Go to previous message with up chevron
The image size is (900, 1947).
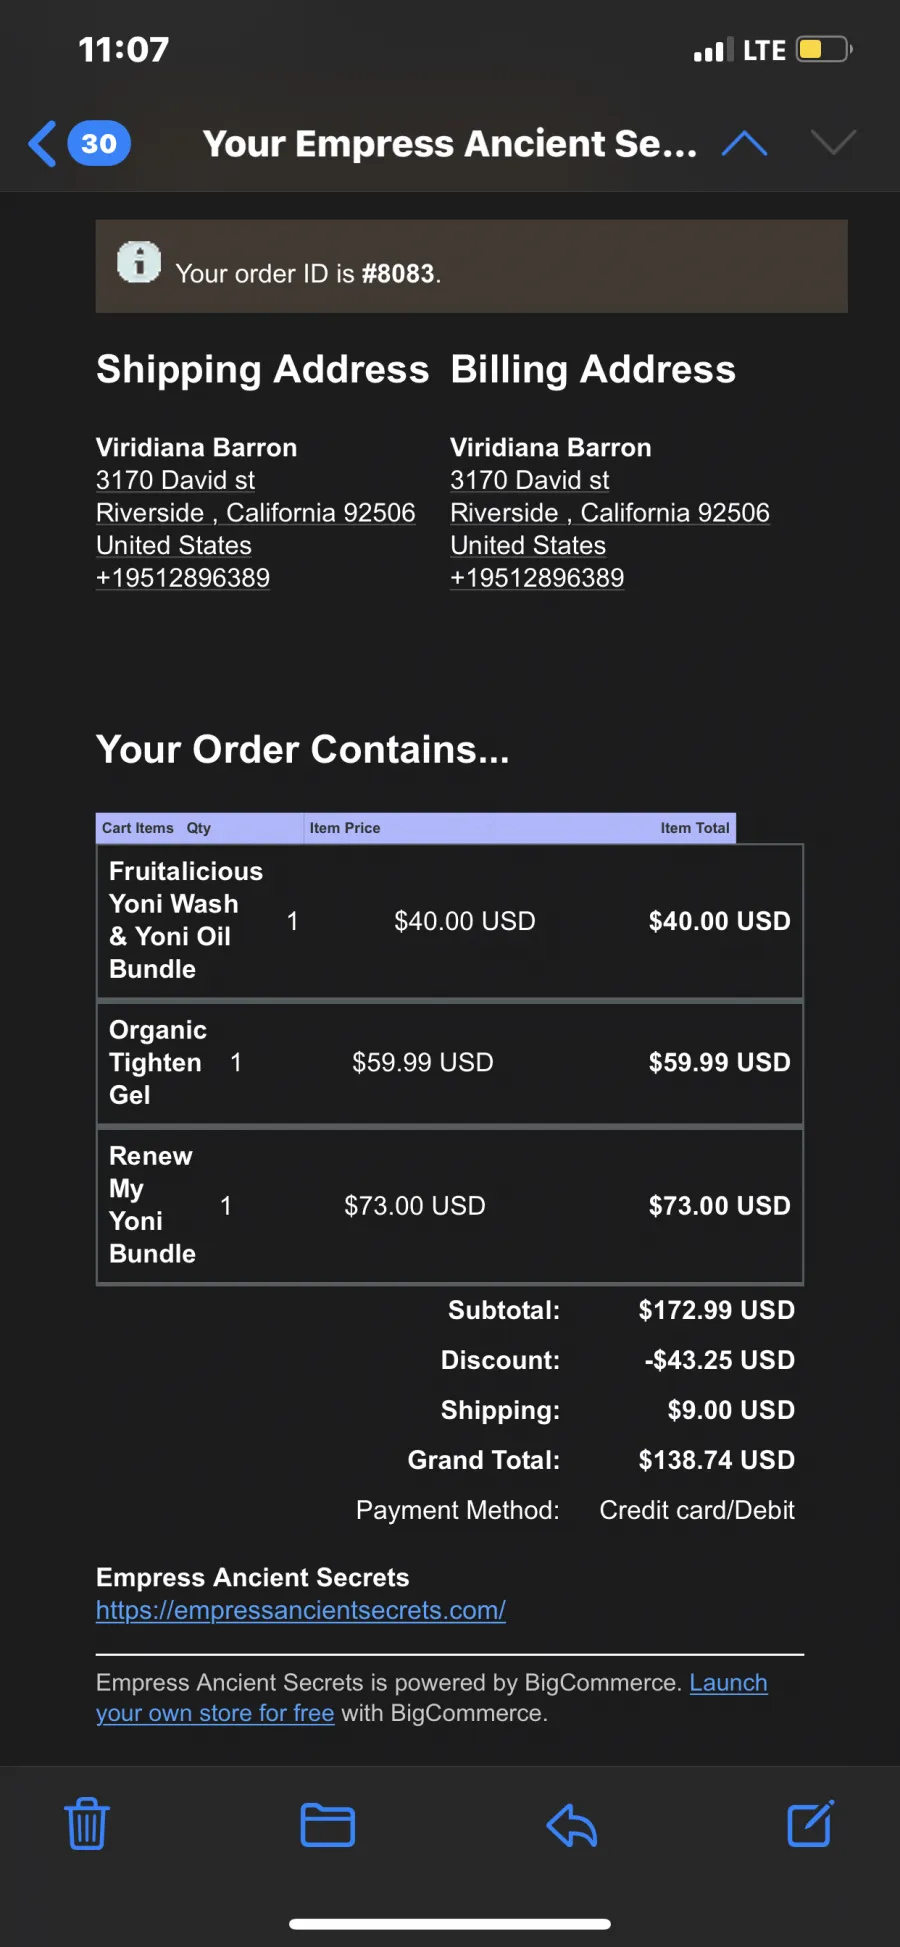click(x=744, y=144)
